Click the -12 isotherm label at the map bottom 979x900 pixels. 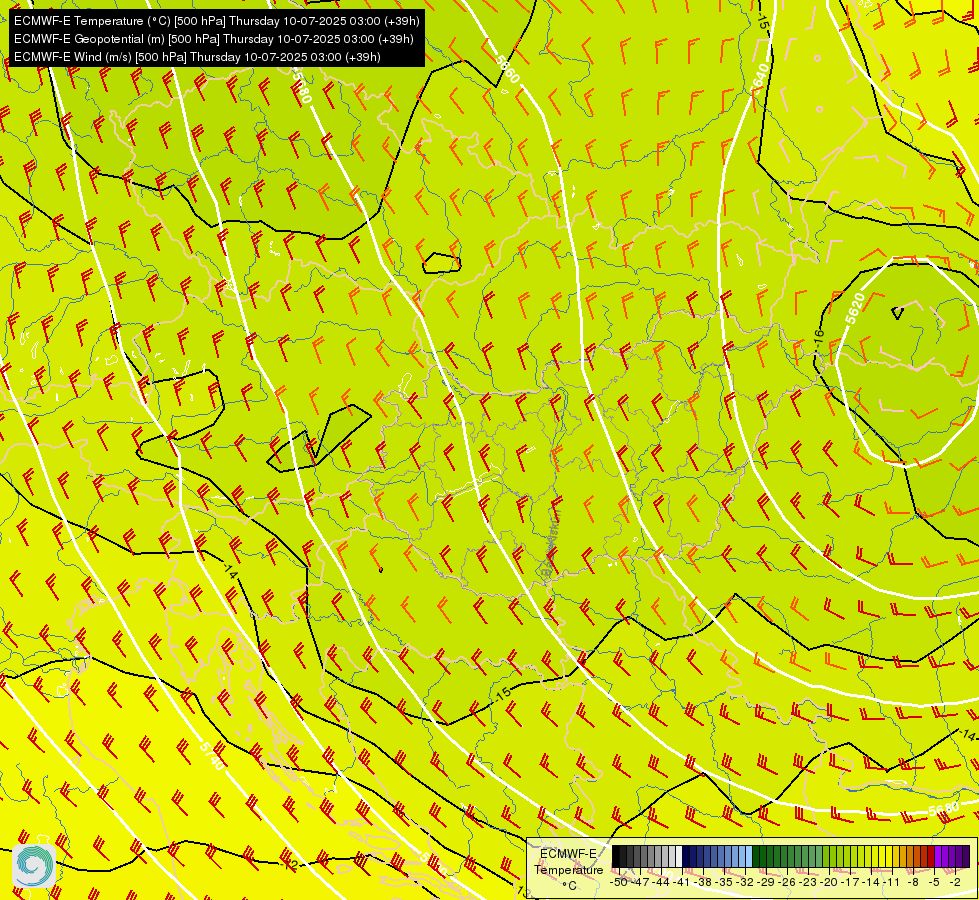point(289,865)
